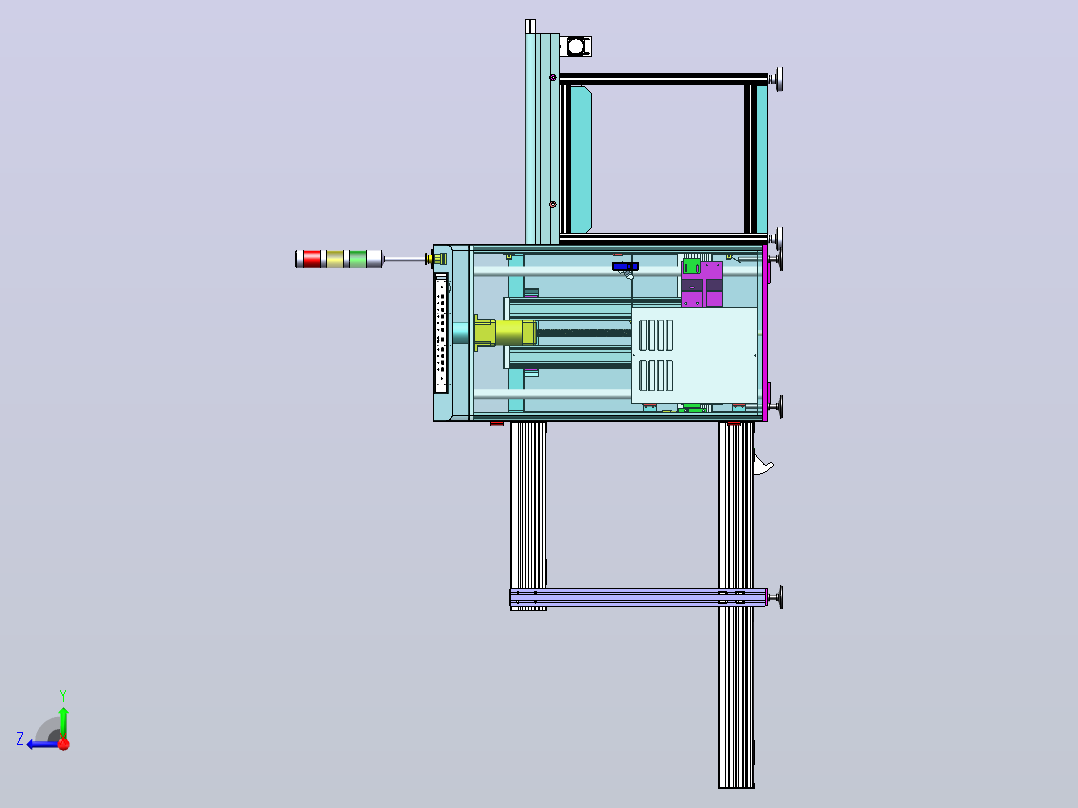Select the magenta side plate on machine's right edge
The height and width of the screenshot is (808, 1078).
[x=765, y=333]
